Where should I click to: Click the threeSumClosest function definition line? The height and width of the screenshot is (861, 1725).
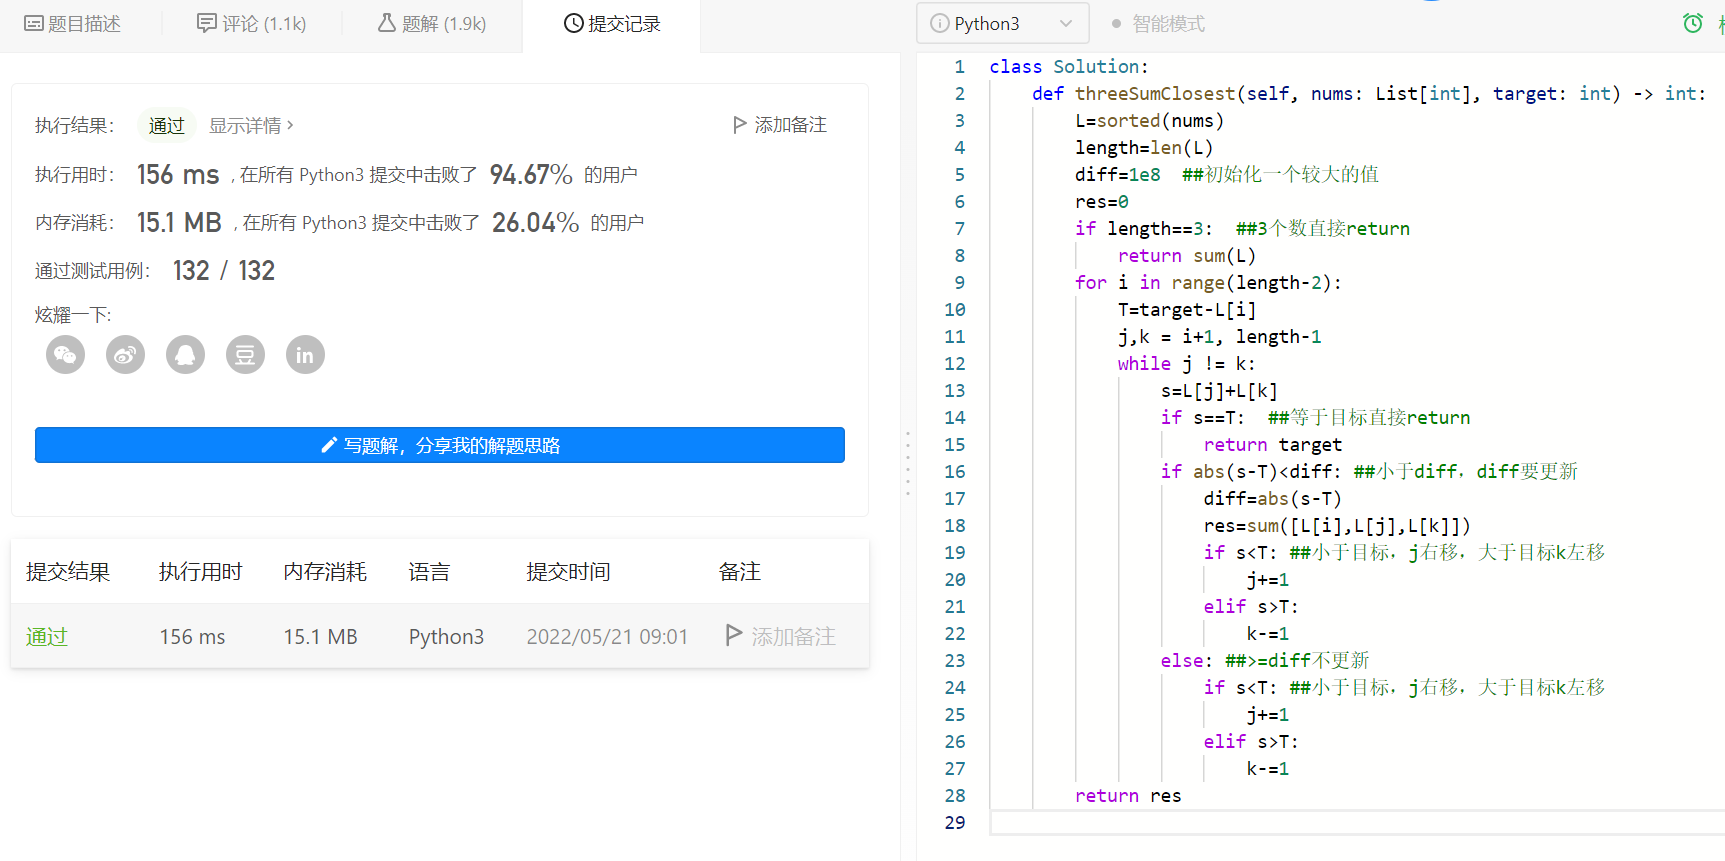[1369, 94]
